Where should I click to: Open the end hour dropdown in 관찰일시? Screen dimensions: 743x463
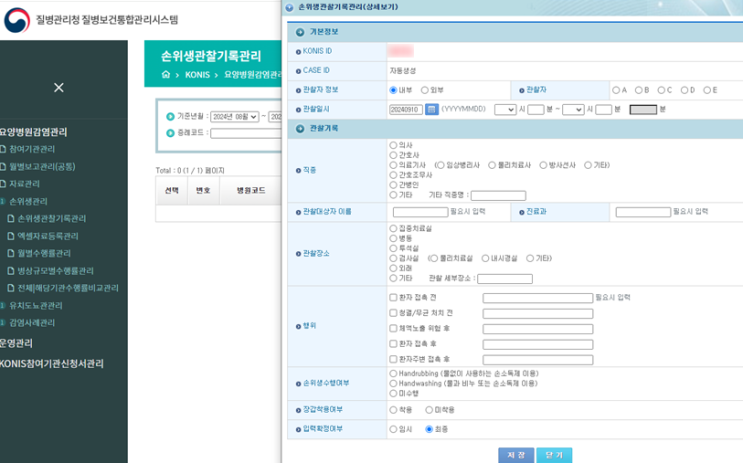coord(573,109)
